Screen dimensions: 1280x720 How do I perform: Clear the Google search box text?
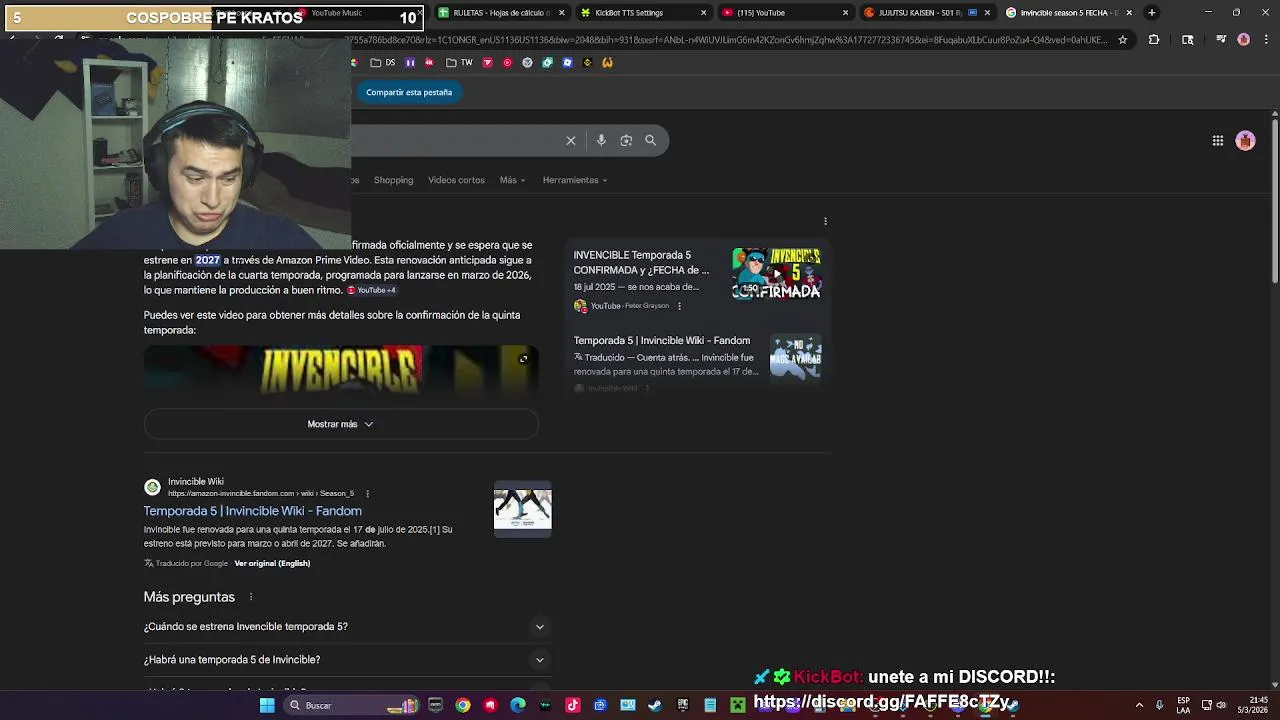[571, 141]
